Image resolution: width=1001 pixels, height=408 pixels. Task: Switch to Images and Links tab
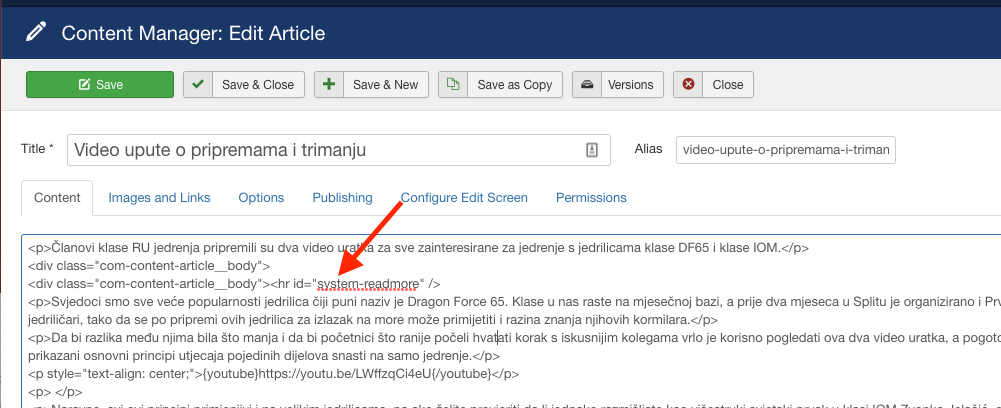point(159,198)
